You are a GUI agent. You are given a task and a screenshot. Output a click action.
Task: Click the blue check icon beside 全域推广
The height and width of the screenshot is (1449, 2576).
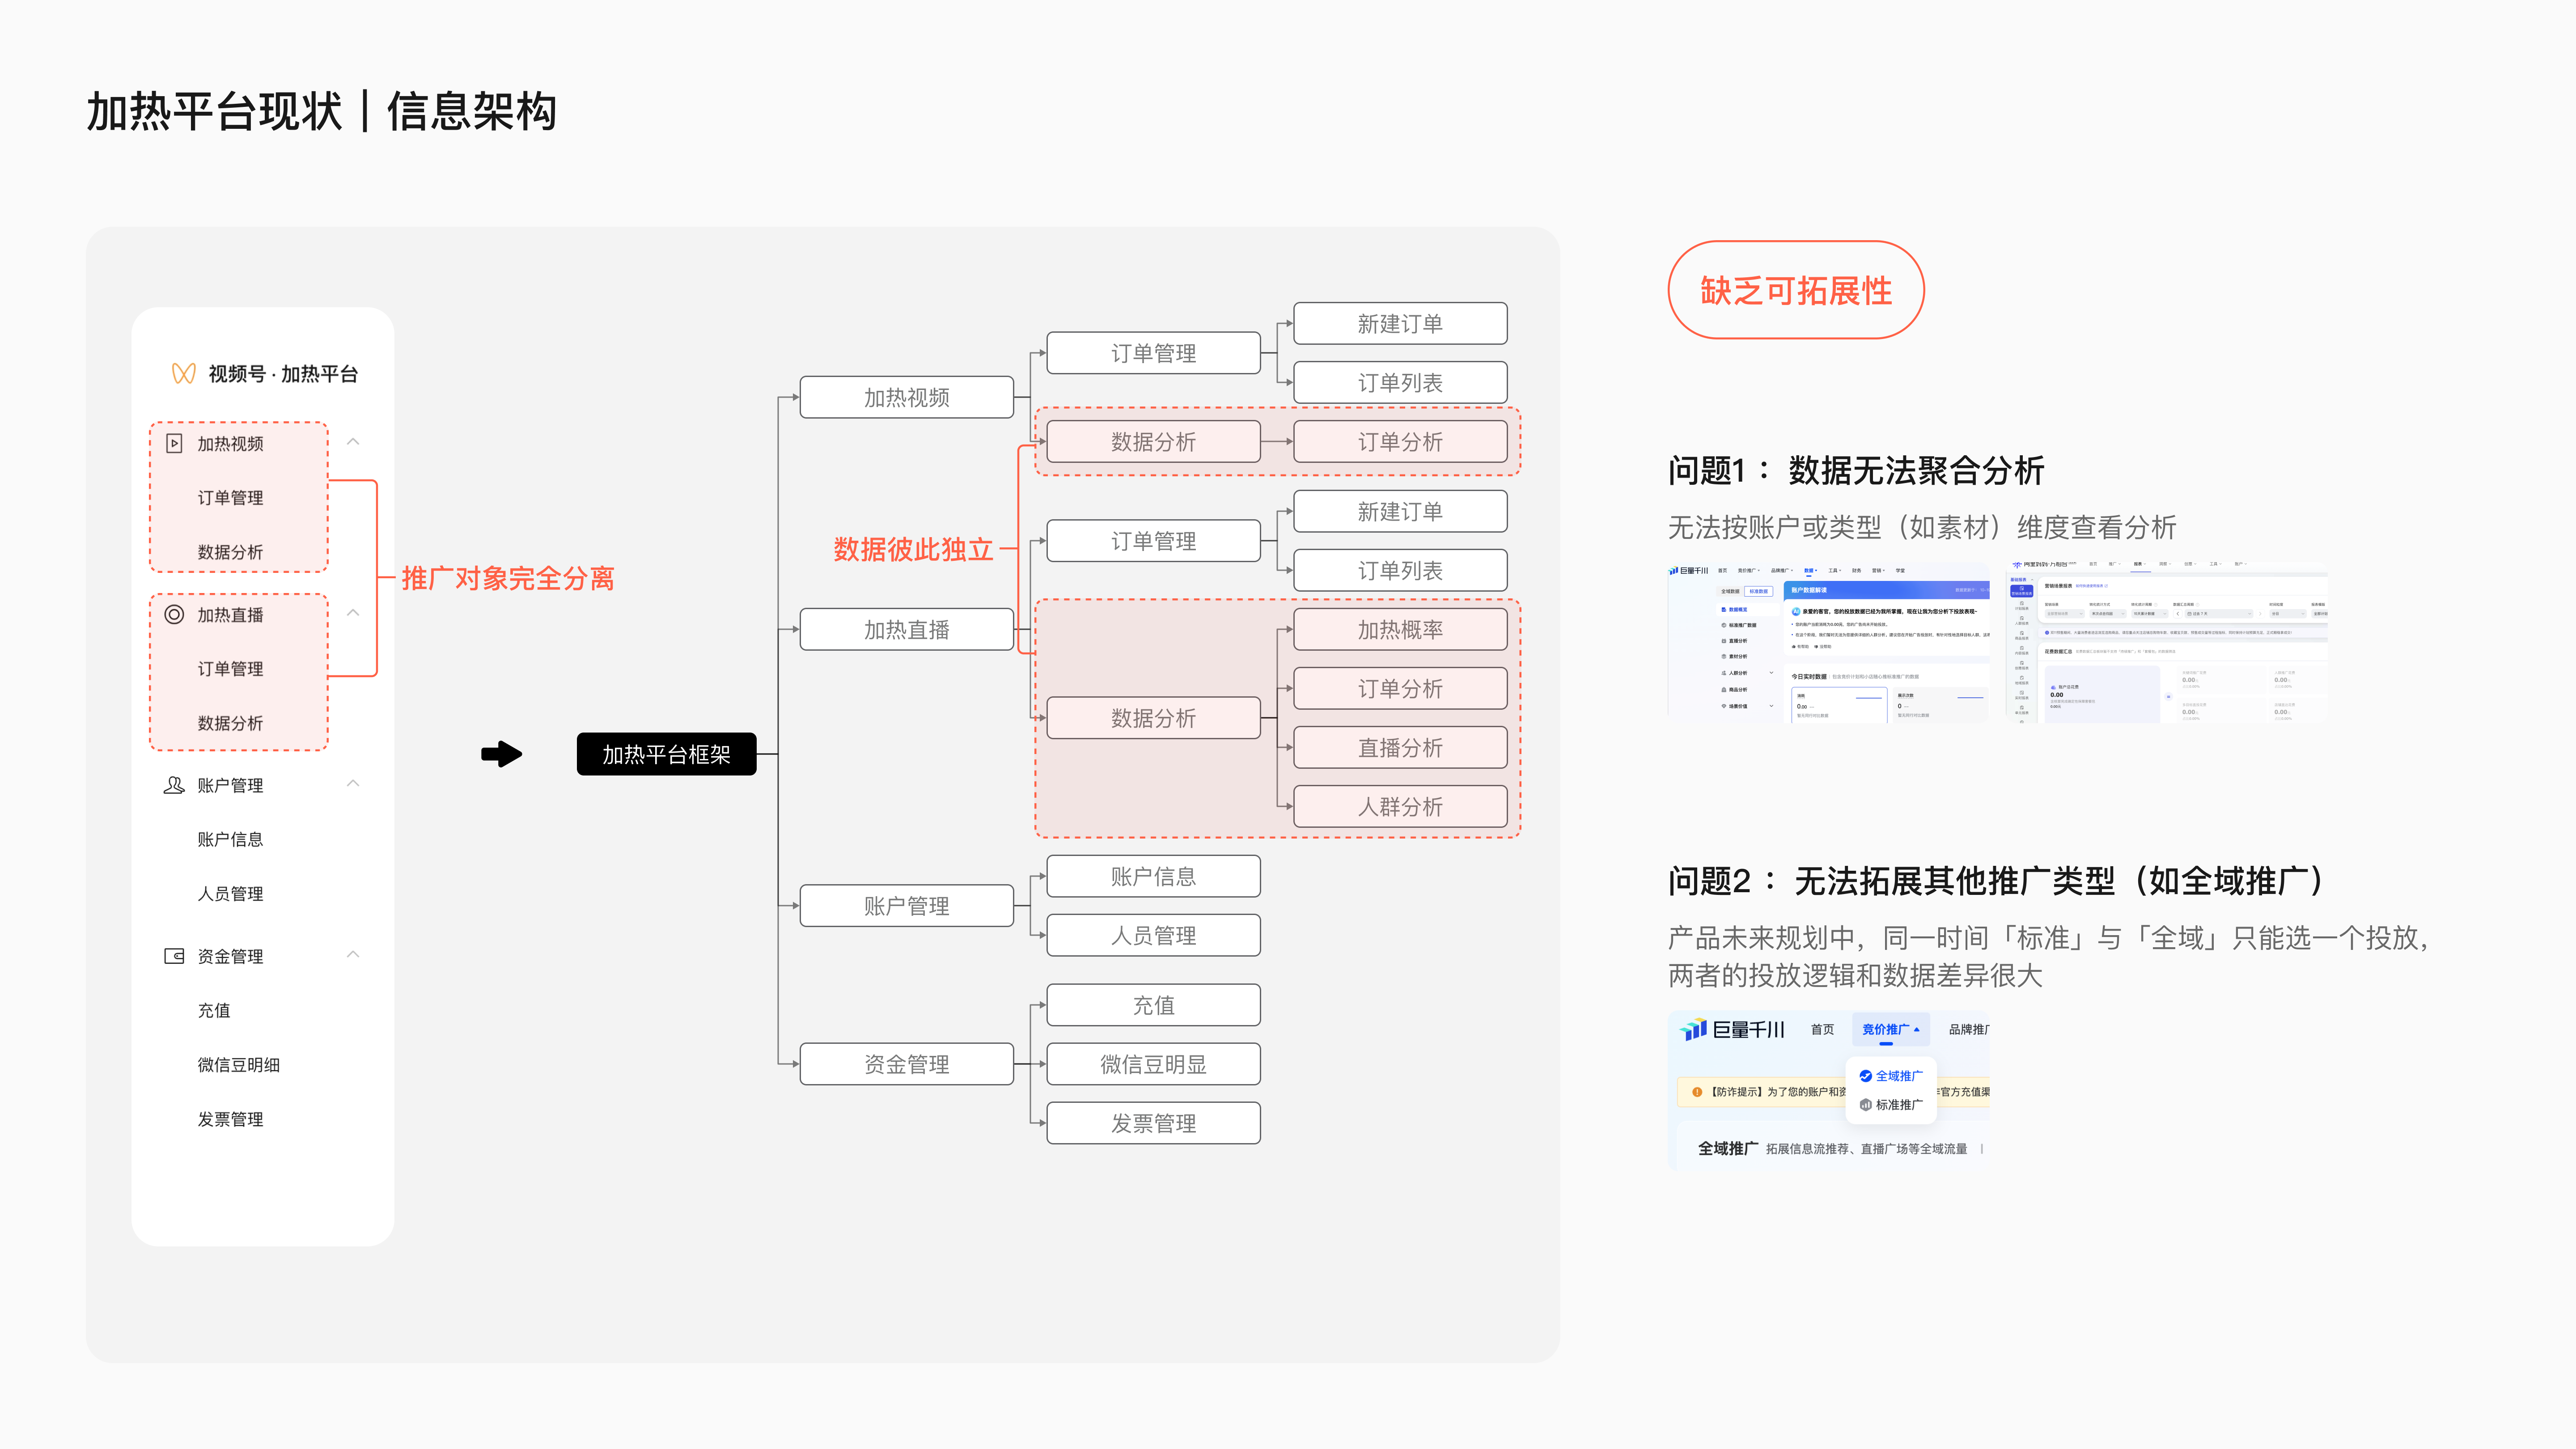[1865, 1076]
